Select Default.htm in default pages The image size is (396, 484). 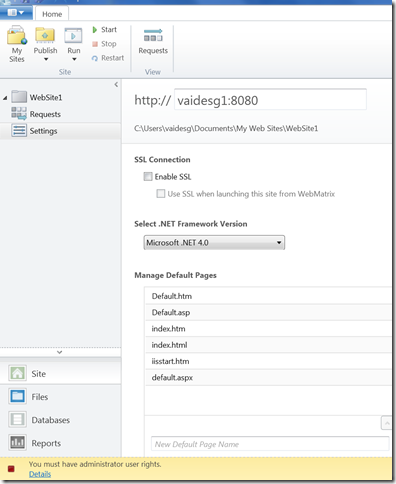click(x=269, y=296)
